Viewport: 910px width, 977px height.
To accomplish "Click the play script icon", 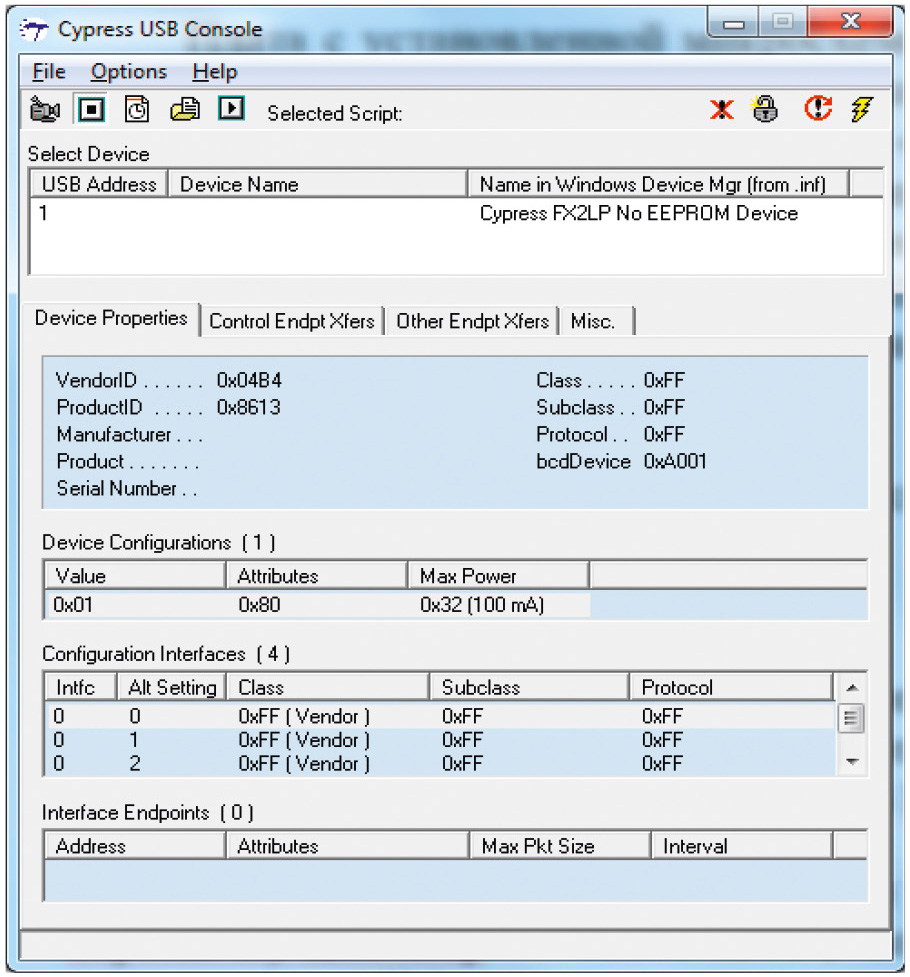I will tap(231, 109).
